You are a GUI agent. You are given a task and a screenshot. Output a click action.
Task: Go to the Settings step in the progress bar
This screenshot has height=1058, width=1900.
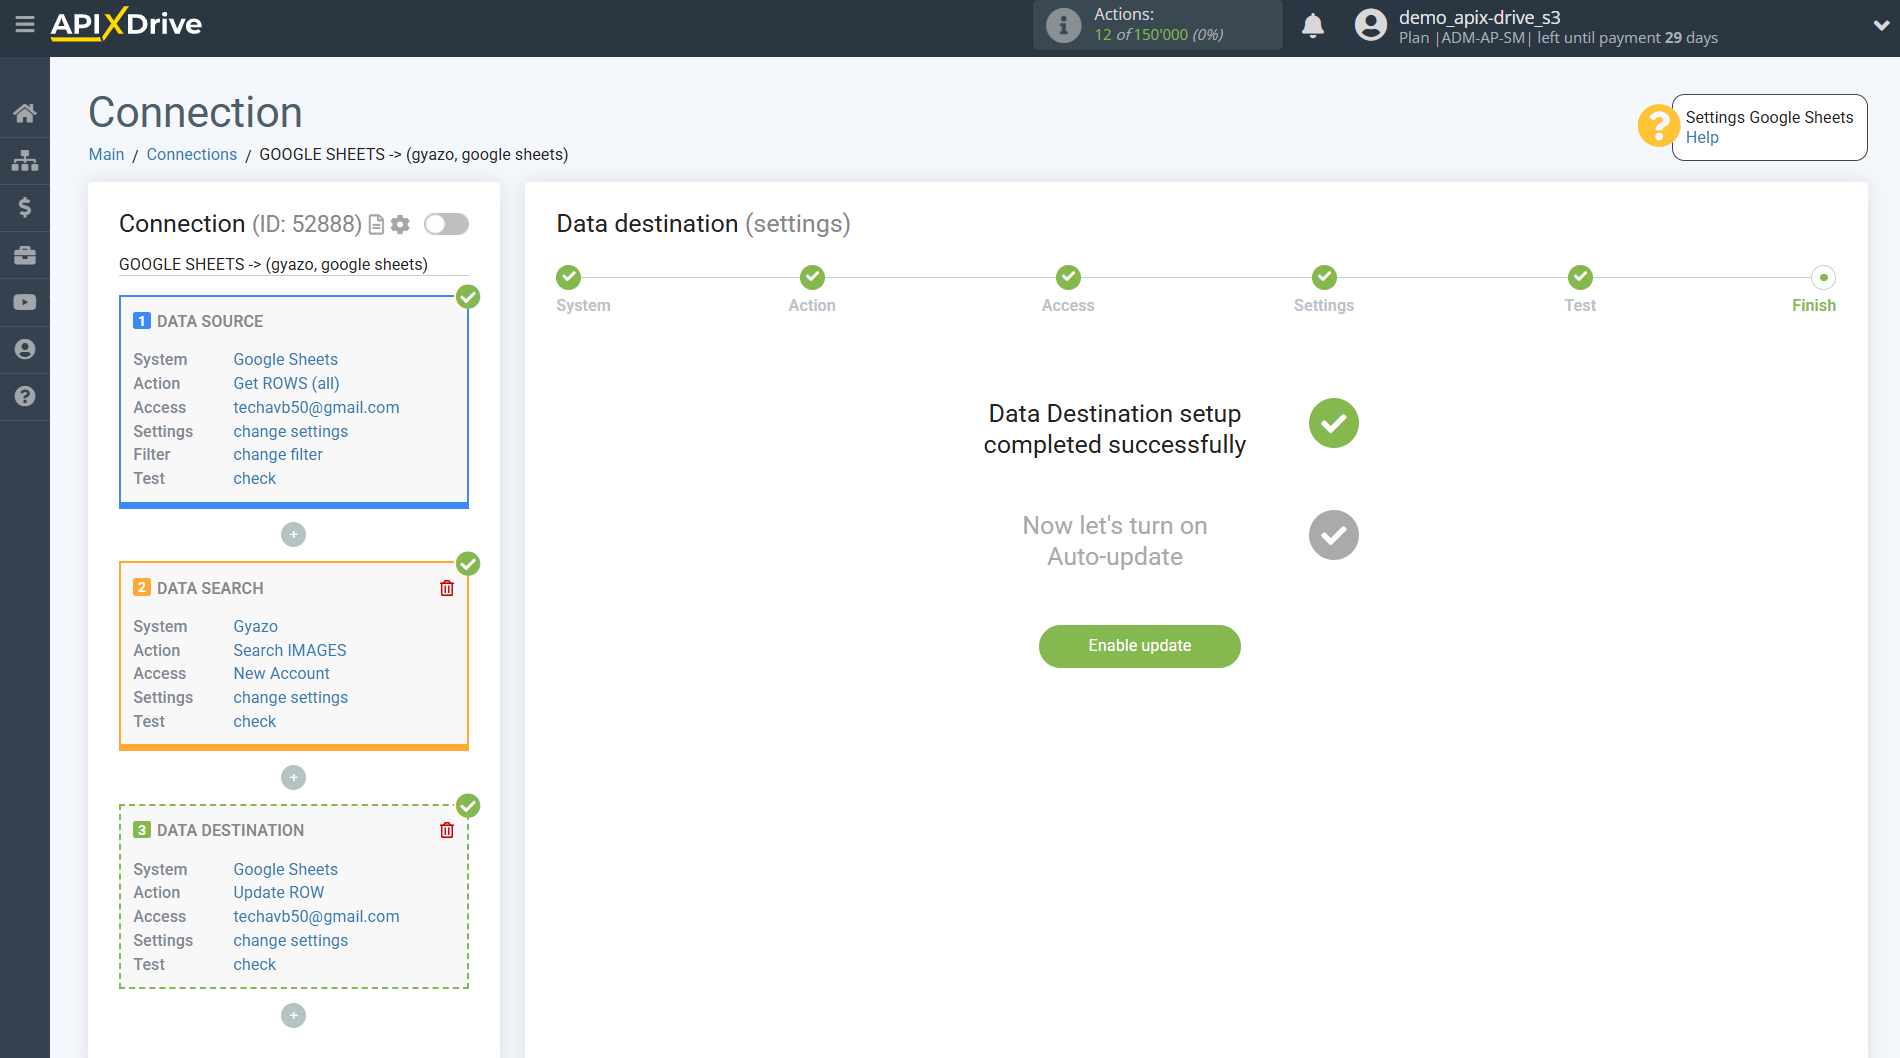click(1324, 278)
